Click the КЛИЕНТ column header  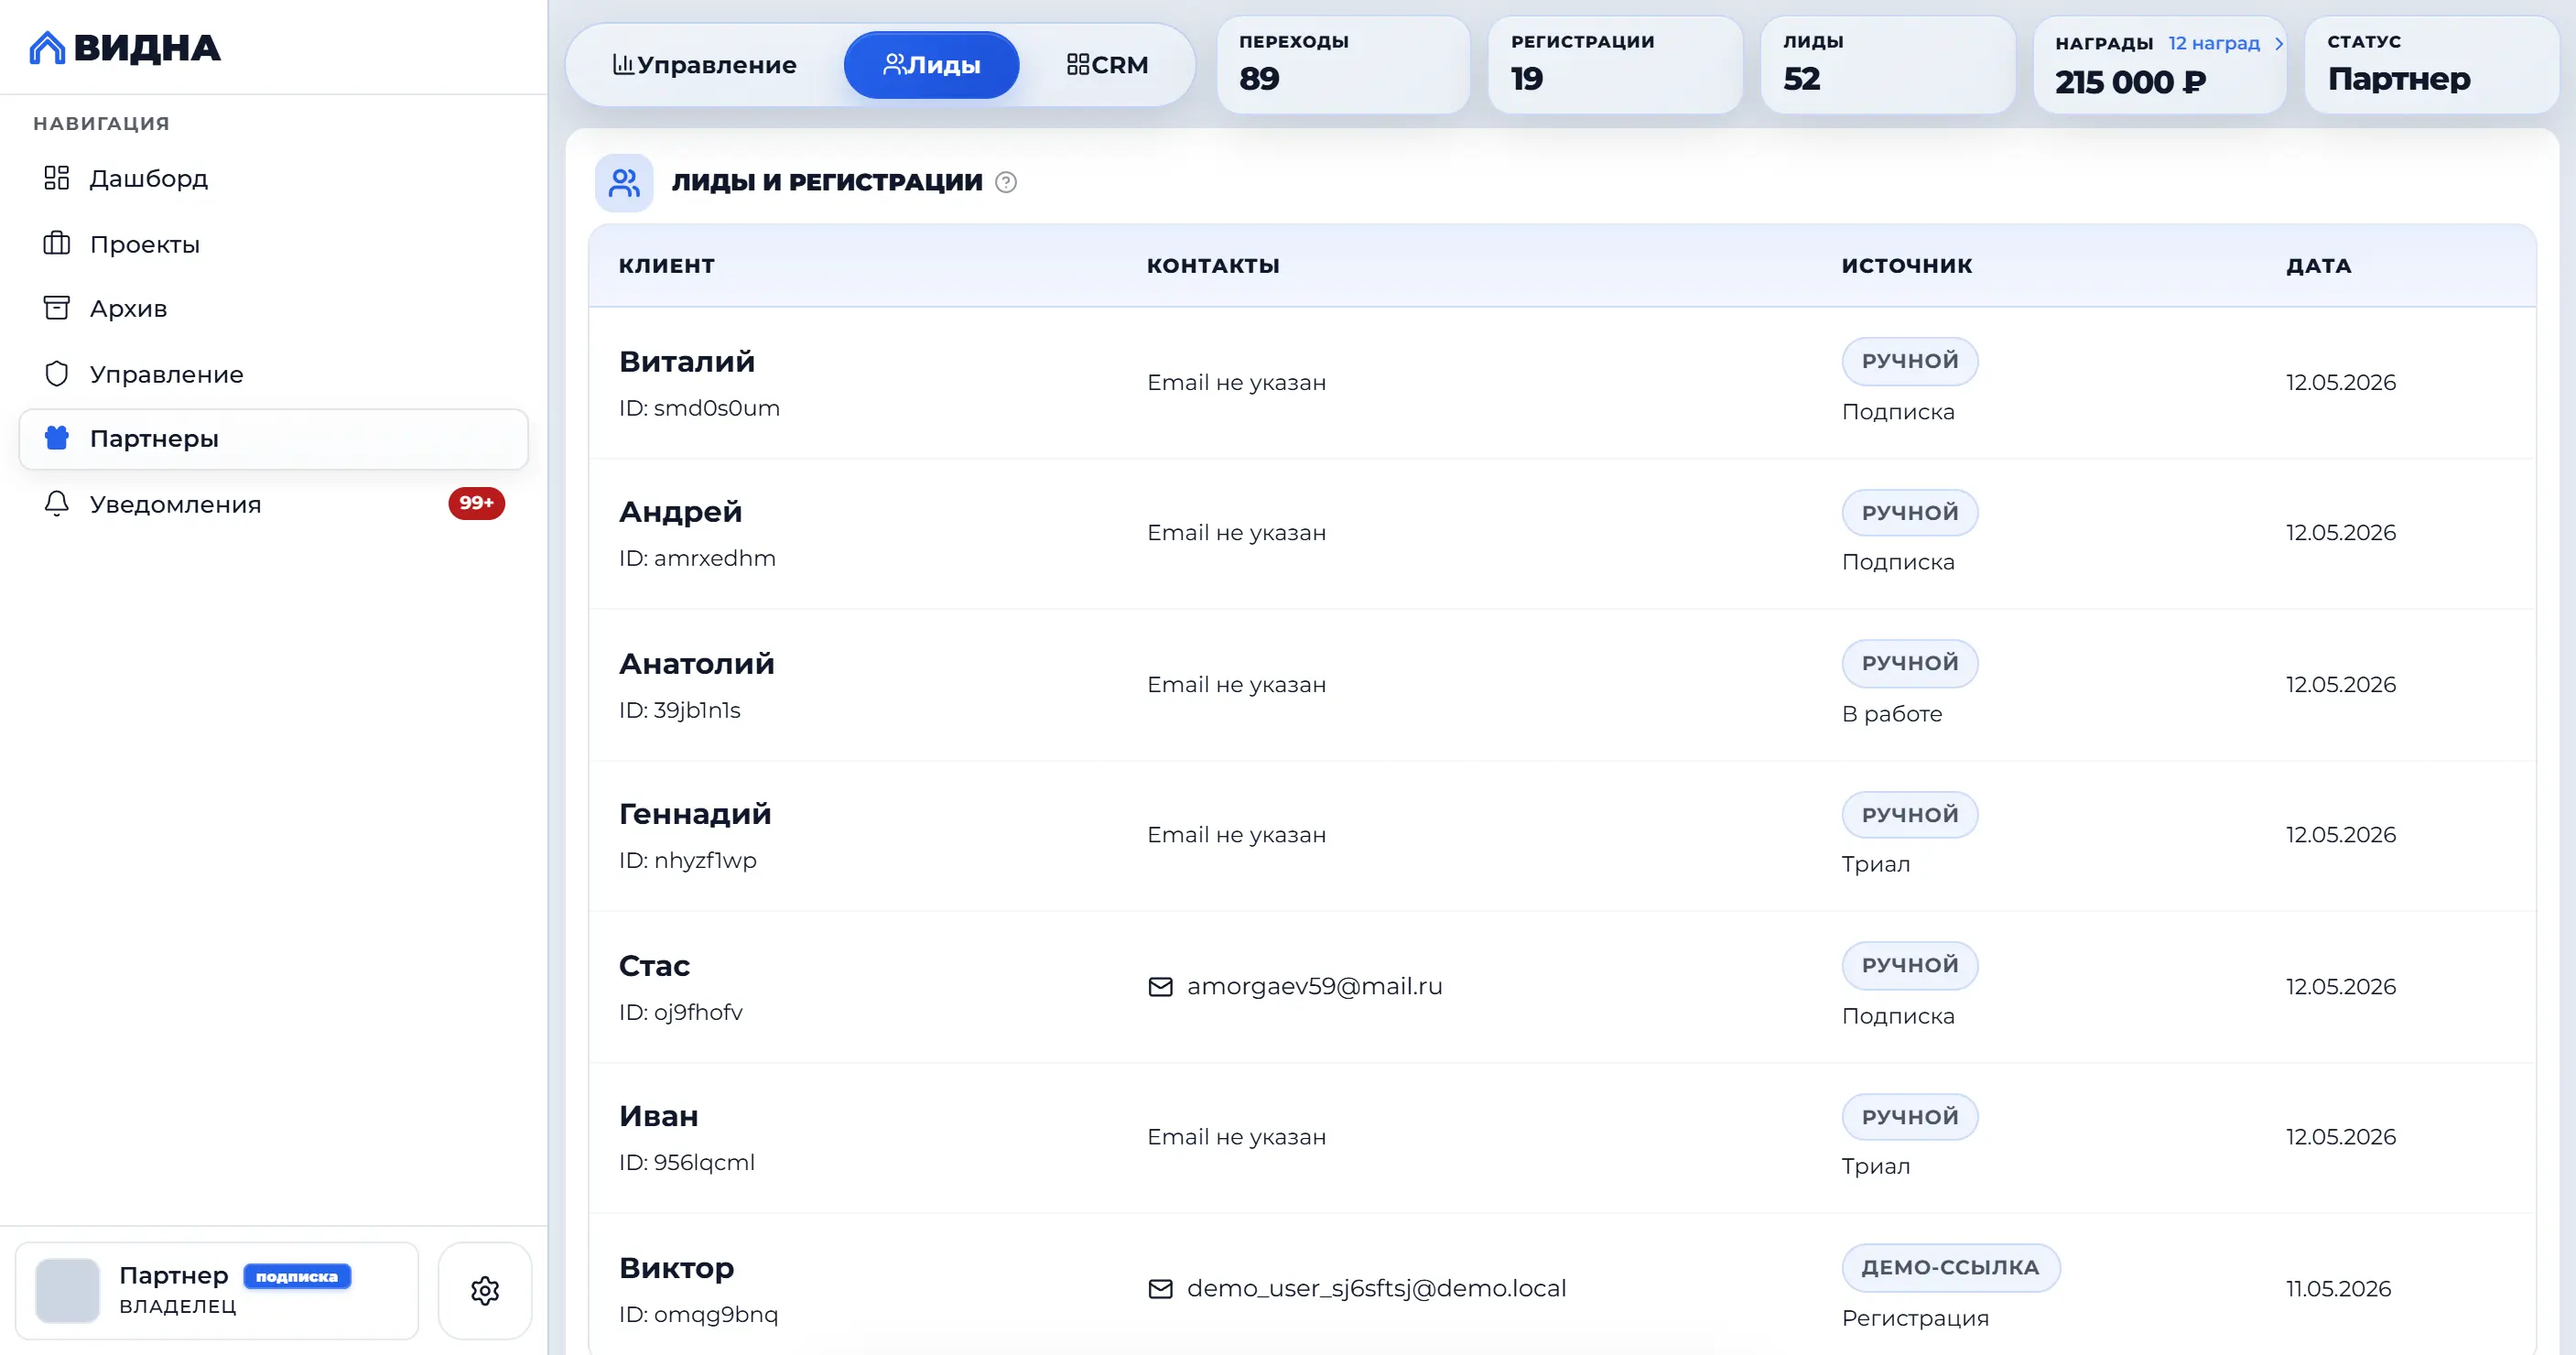point(666,266)
